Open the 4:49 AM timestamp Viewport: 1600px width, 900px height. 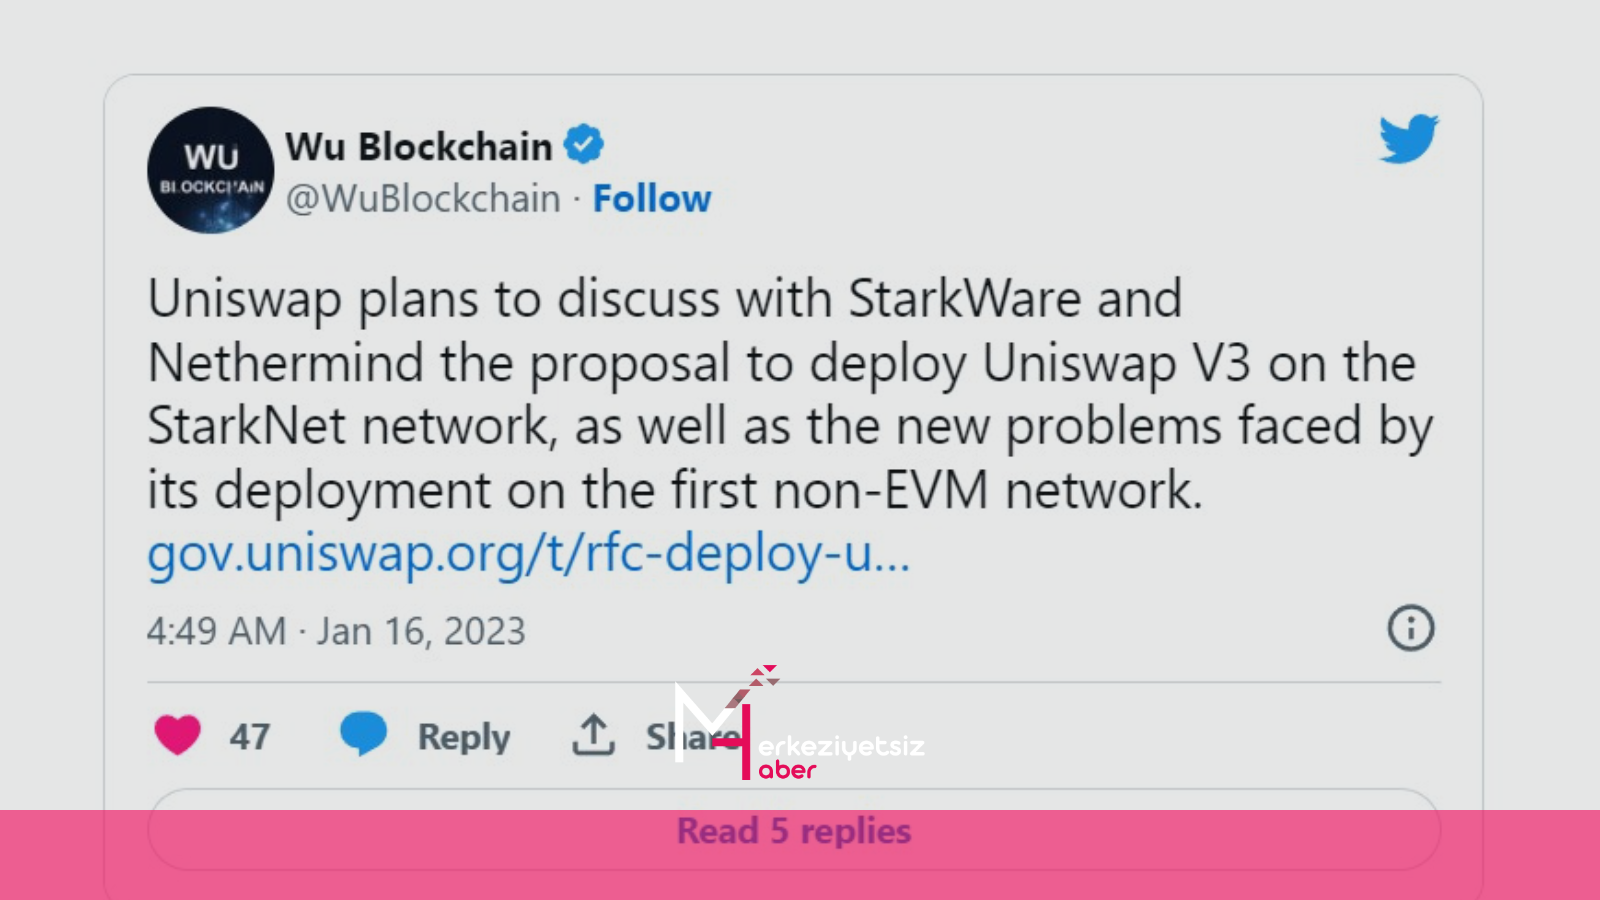[x=216, y=632]
